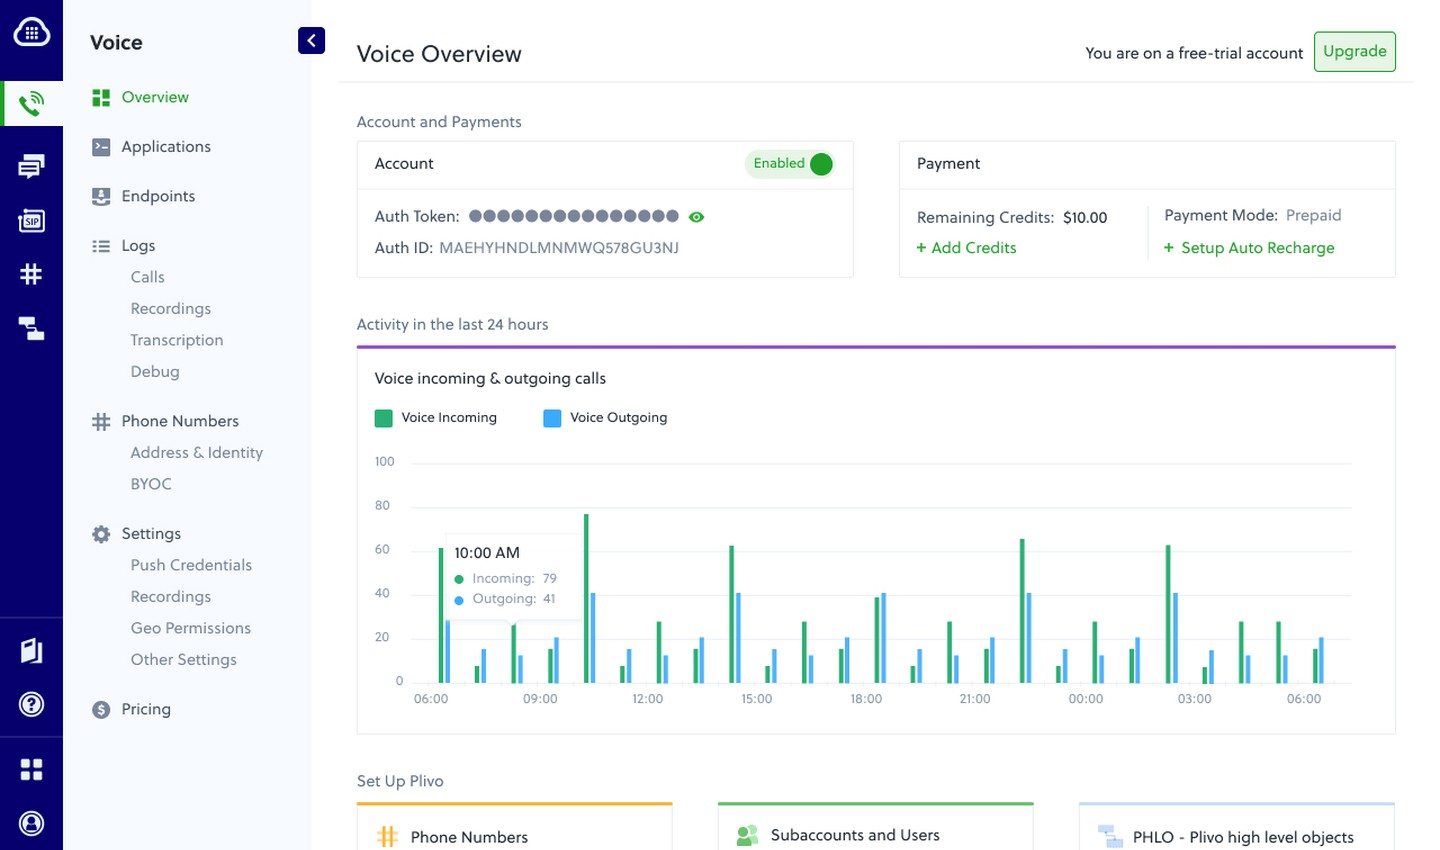Toggle Voice Outgoing legend blue swatch
1440x850 pixels.
point(552,418)
